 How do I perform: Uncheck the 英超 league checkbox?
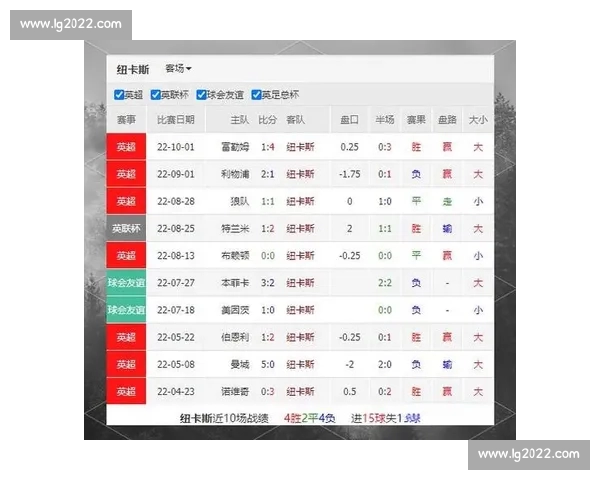click(x=119, y=95)
